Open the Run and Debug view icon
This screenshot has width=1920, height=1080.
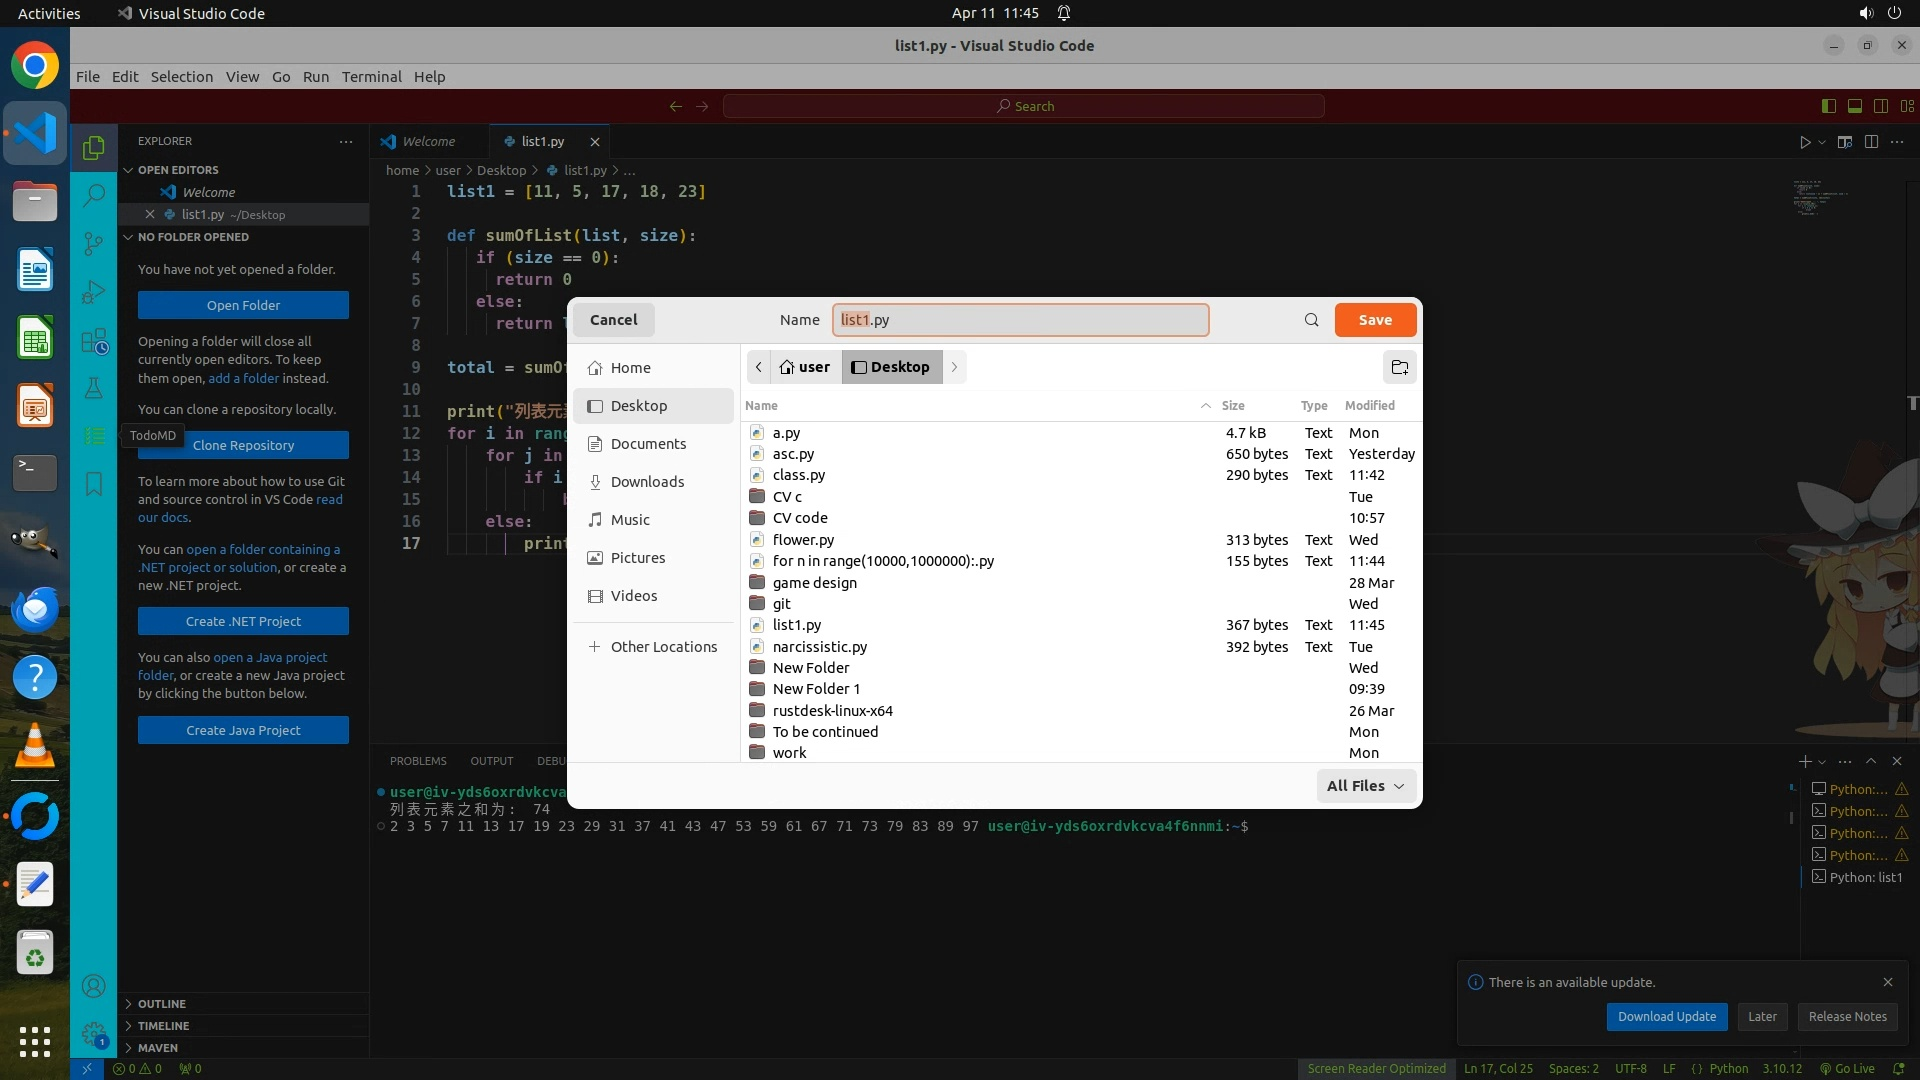pos(93,292)
